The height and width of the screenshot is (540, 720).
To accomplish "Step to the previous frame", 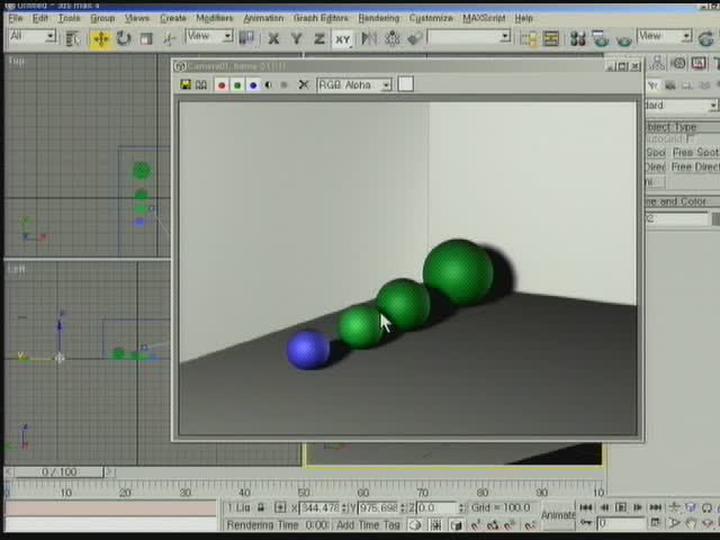I will click(x=604, y=507).
